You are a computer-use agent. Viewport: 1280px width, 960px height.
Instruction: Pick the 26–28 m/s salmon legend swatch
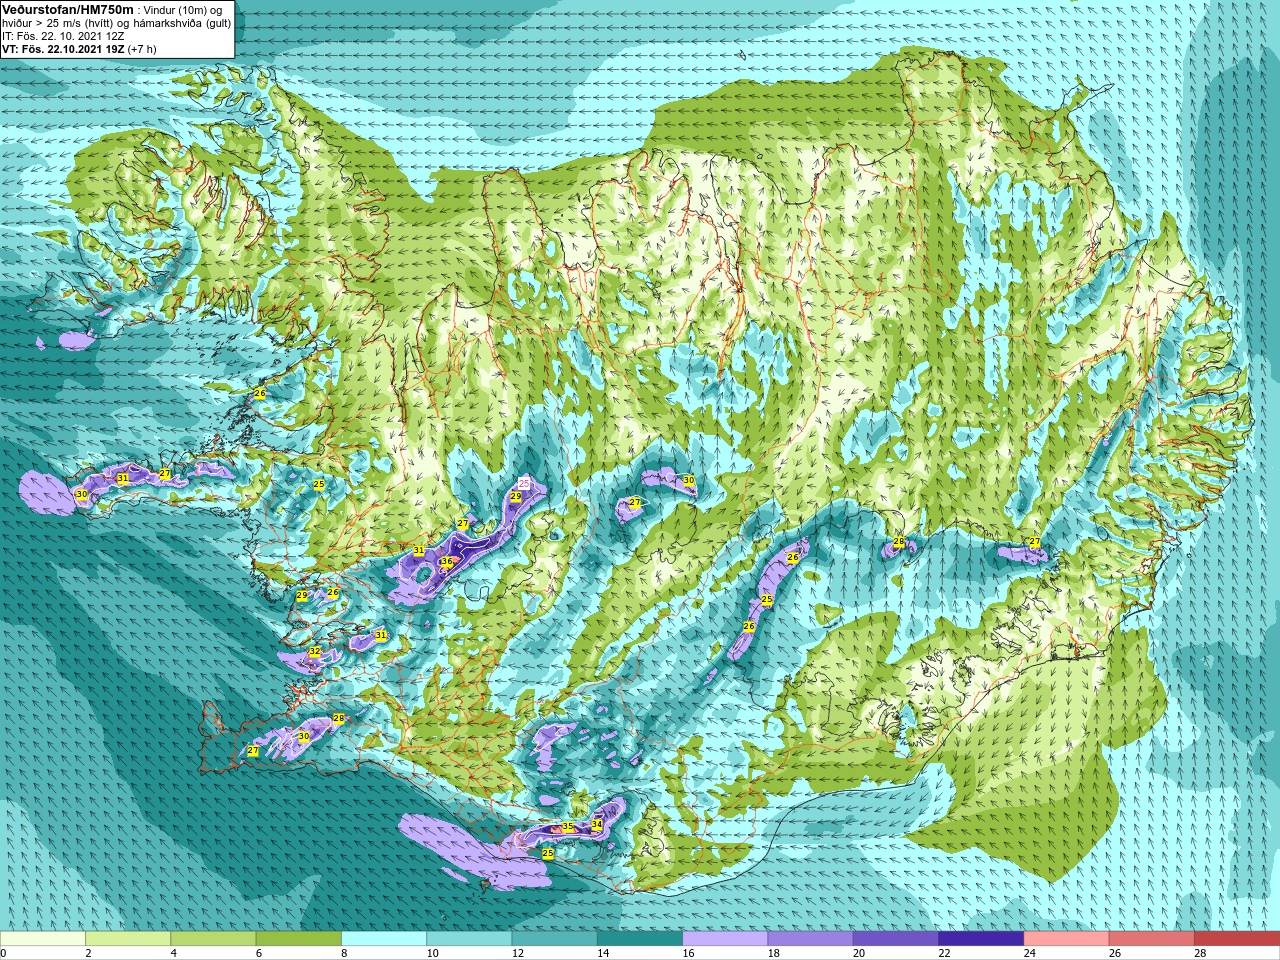pos(1152,939)
